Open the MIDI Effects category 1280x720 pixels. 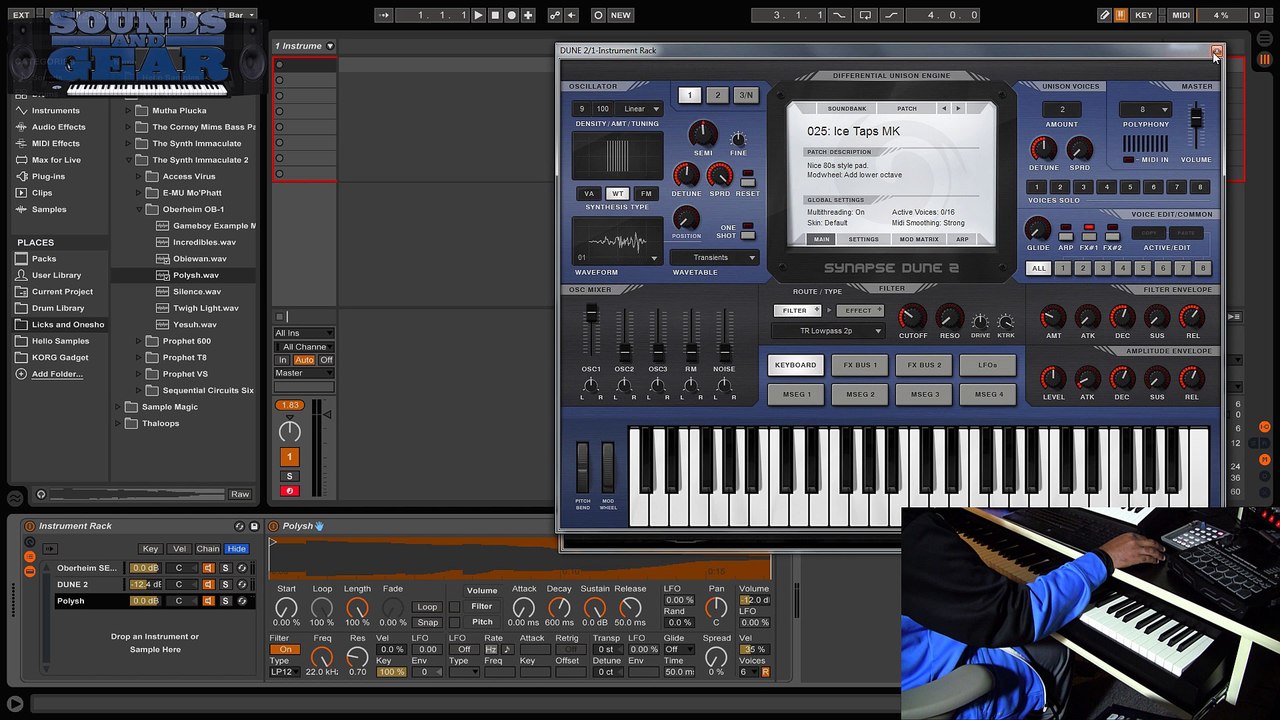coord(56,143)
